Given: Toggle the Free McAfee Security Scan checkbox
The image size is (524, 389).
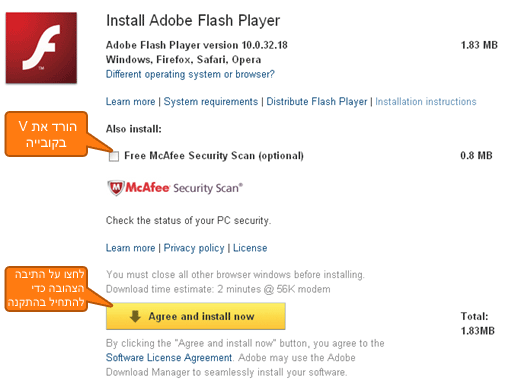Looking at the screenshot, I should pos(114,156).
